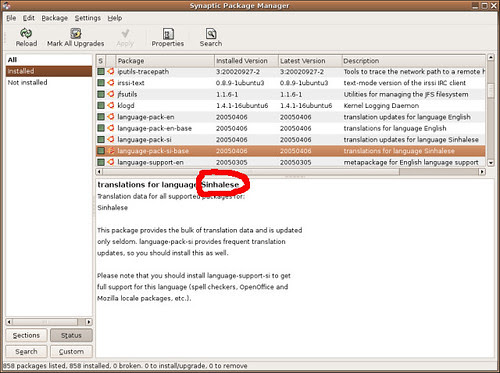This screenshot has height=373, width=500.
Task: Click the Sections button
Action: [x=26, y=335]
